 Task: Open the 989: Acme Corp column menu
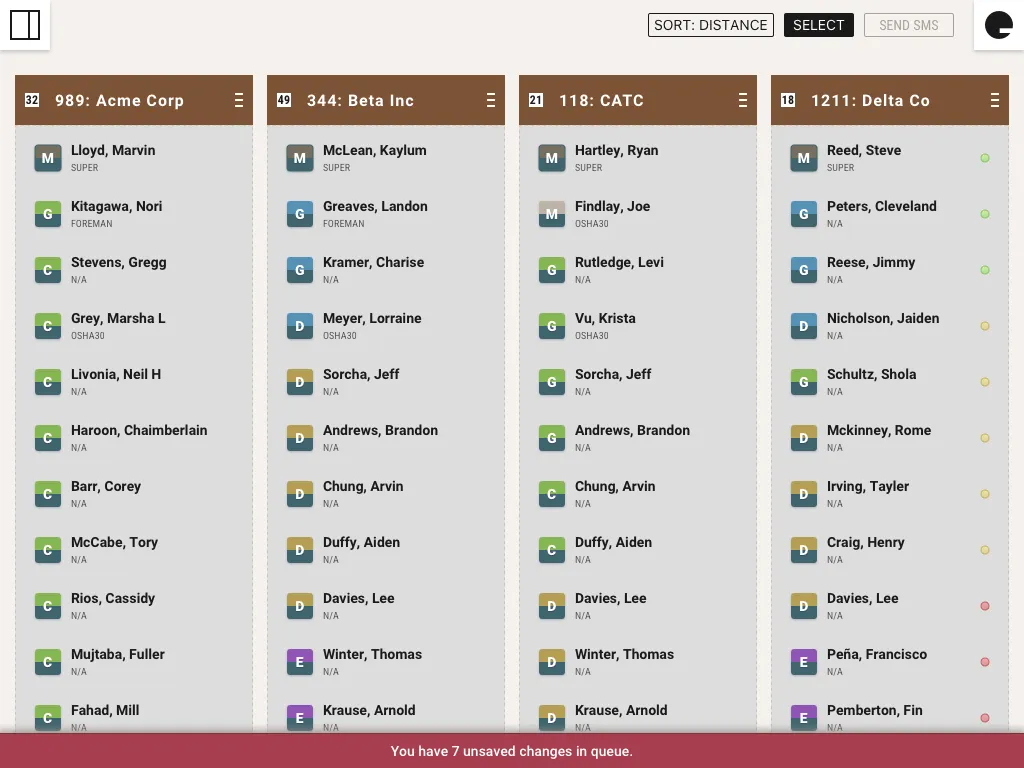pos(239,100)
